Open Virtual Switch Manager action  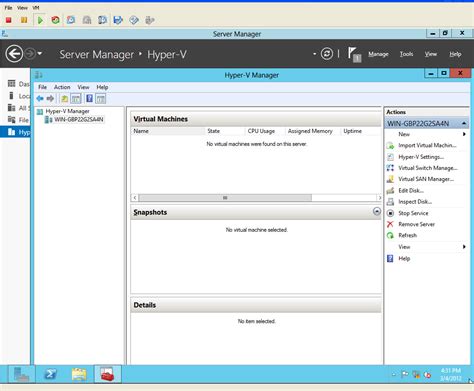tap(427, 168)
